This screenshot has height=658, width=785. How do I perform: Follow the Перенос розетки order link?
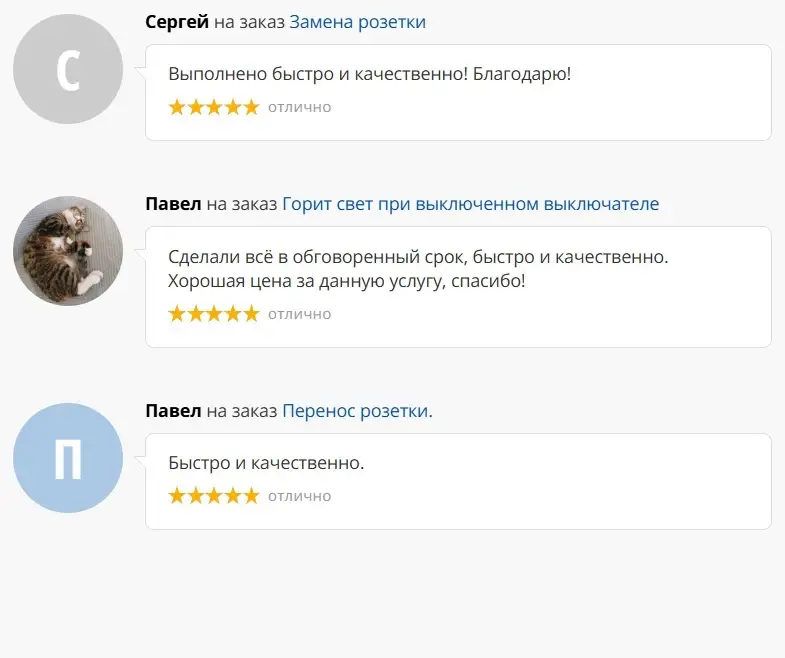pos(357,411)
